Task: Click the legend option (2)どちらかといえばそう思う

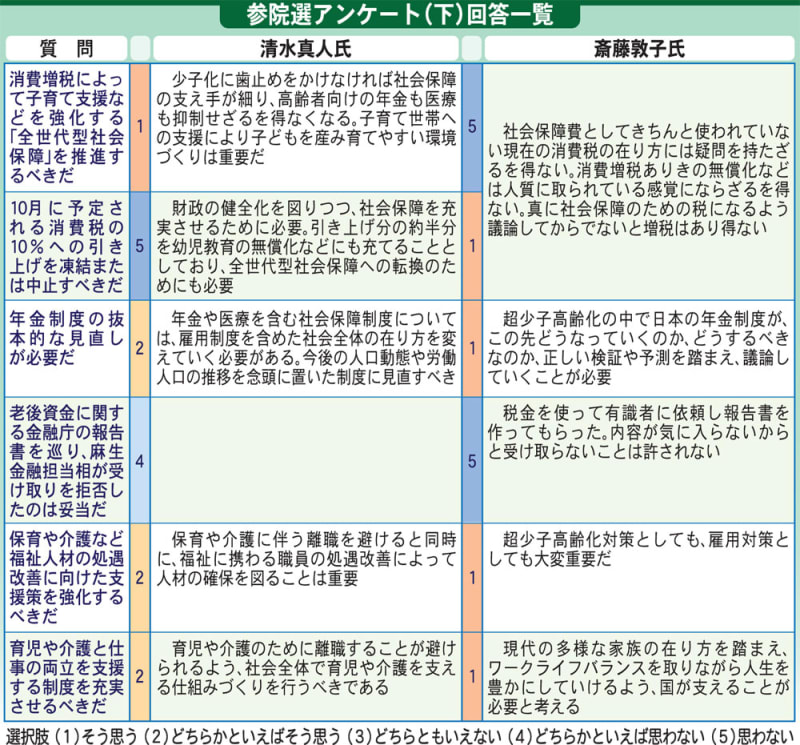Action: tap(243, 735)
